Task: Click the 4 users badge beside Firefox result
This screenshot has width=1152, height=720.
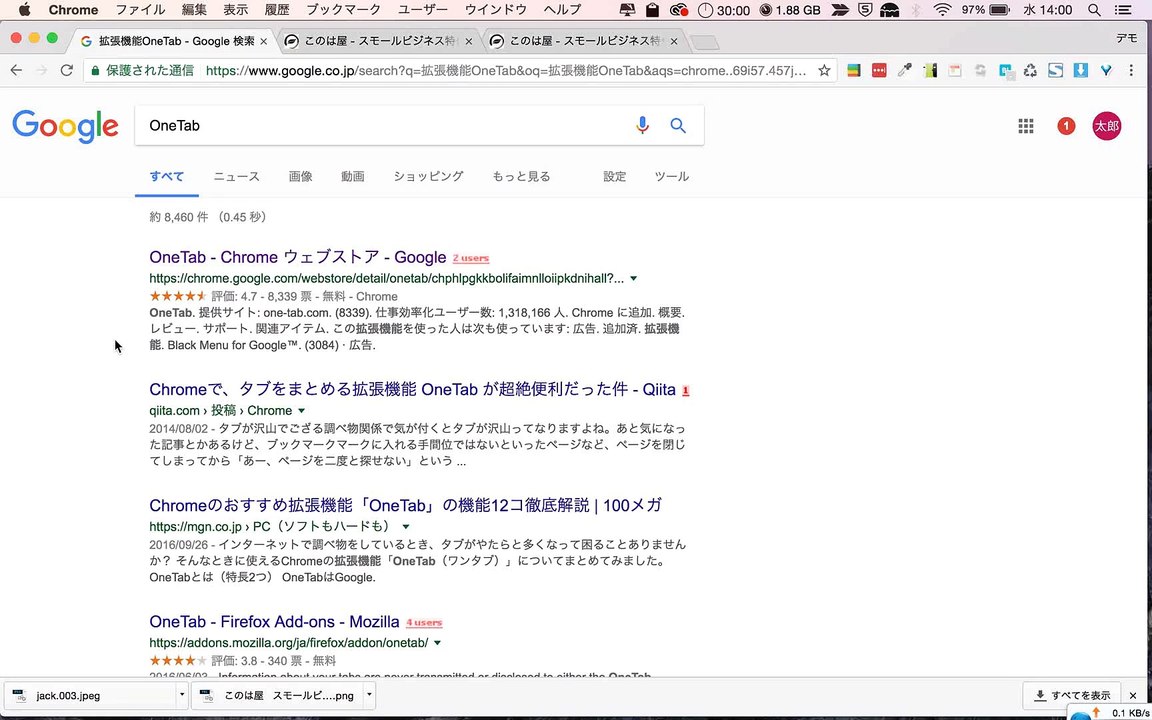Action: [x=424, y=623]
